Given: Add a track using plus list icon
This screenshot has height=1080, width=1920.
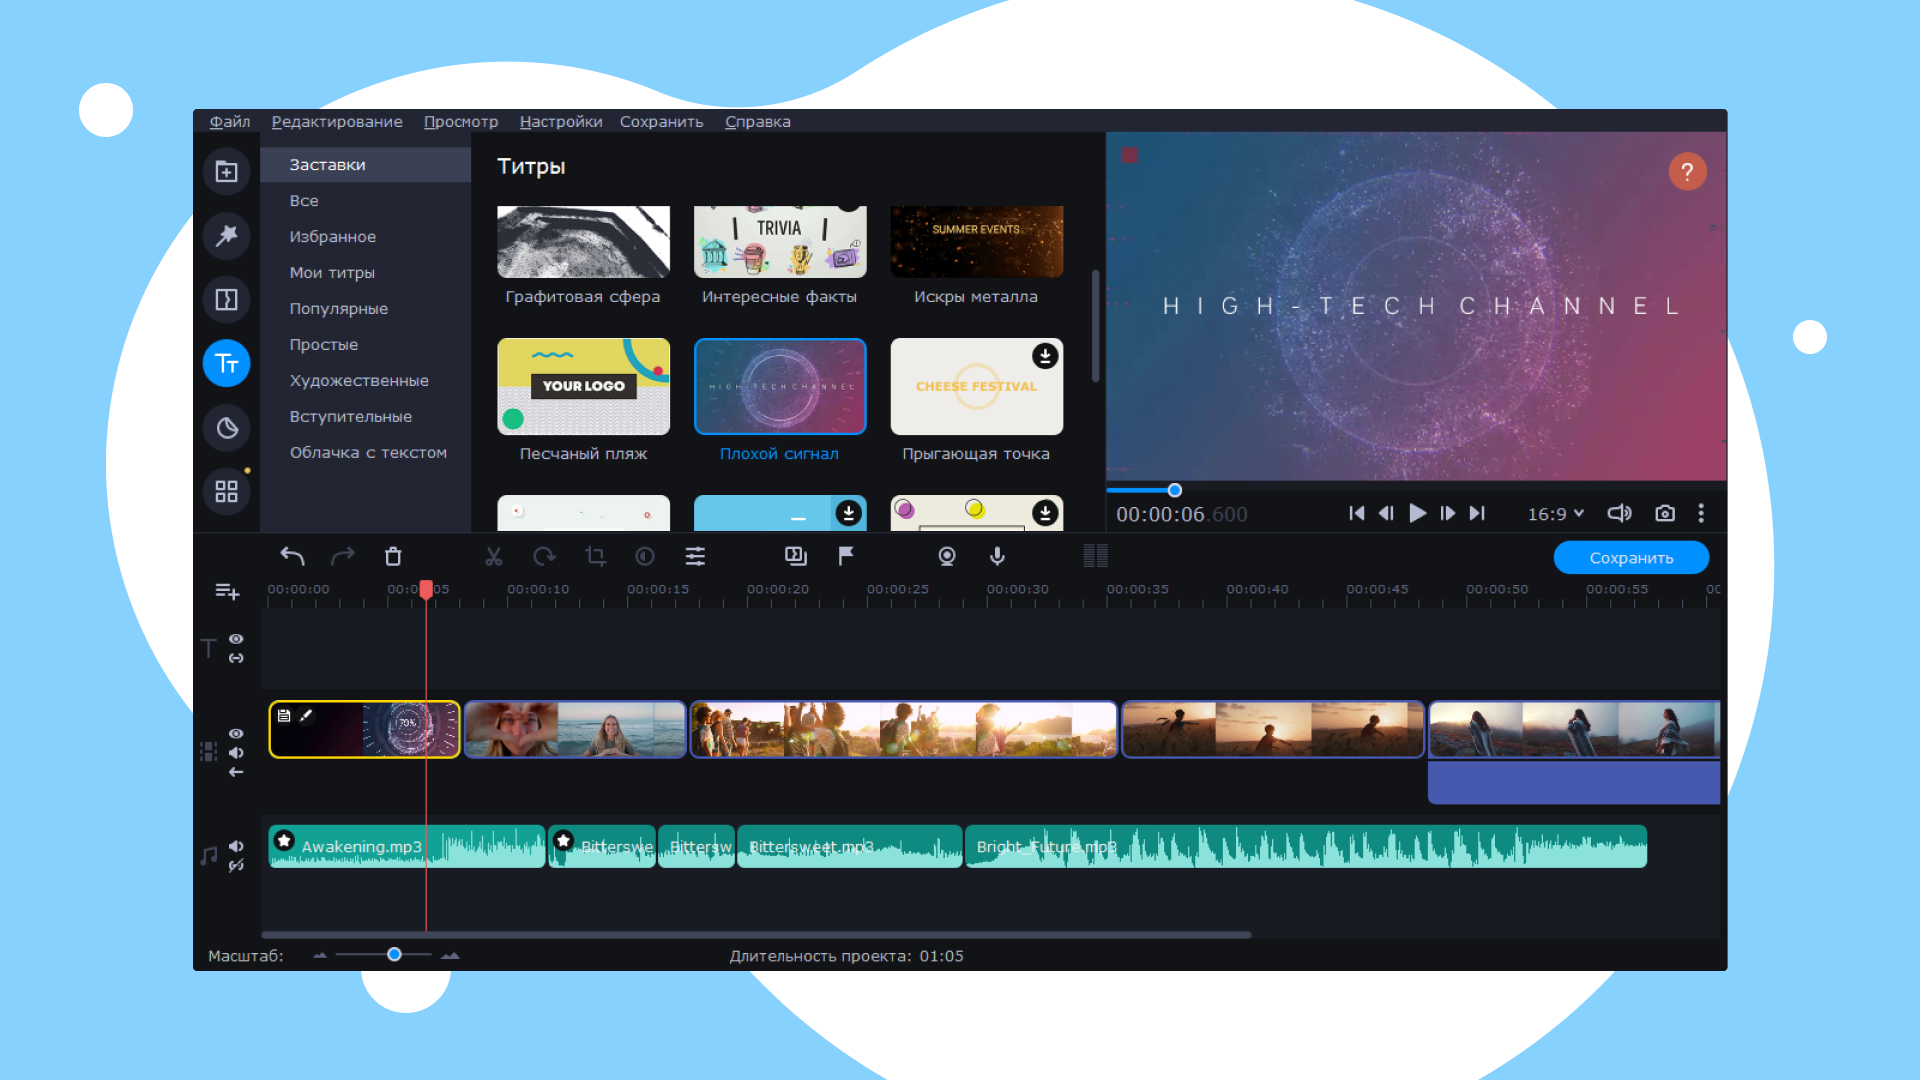Looking at the screenshot, I should coord(227,591).
